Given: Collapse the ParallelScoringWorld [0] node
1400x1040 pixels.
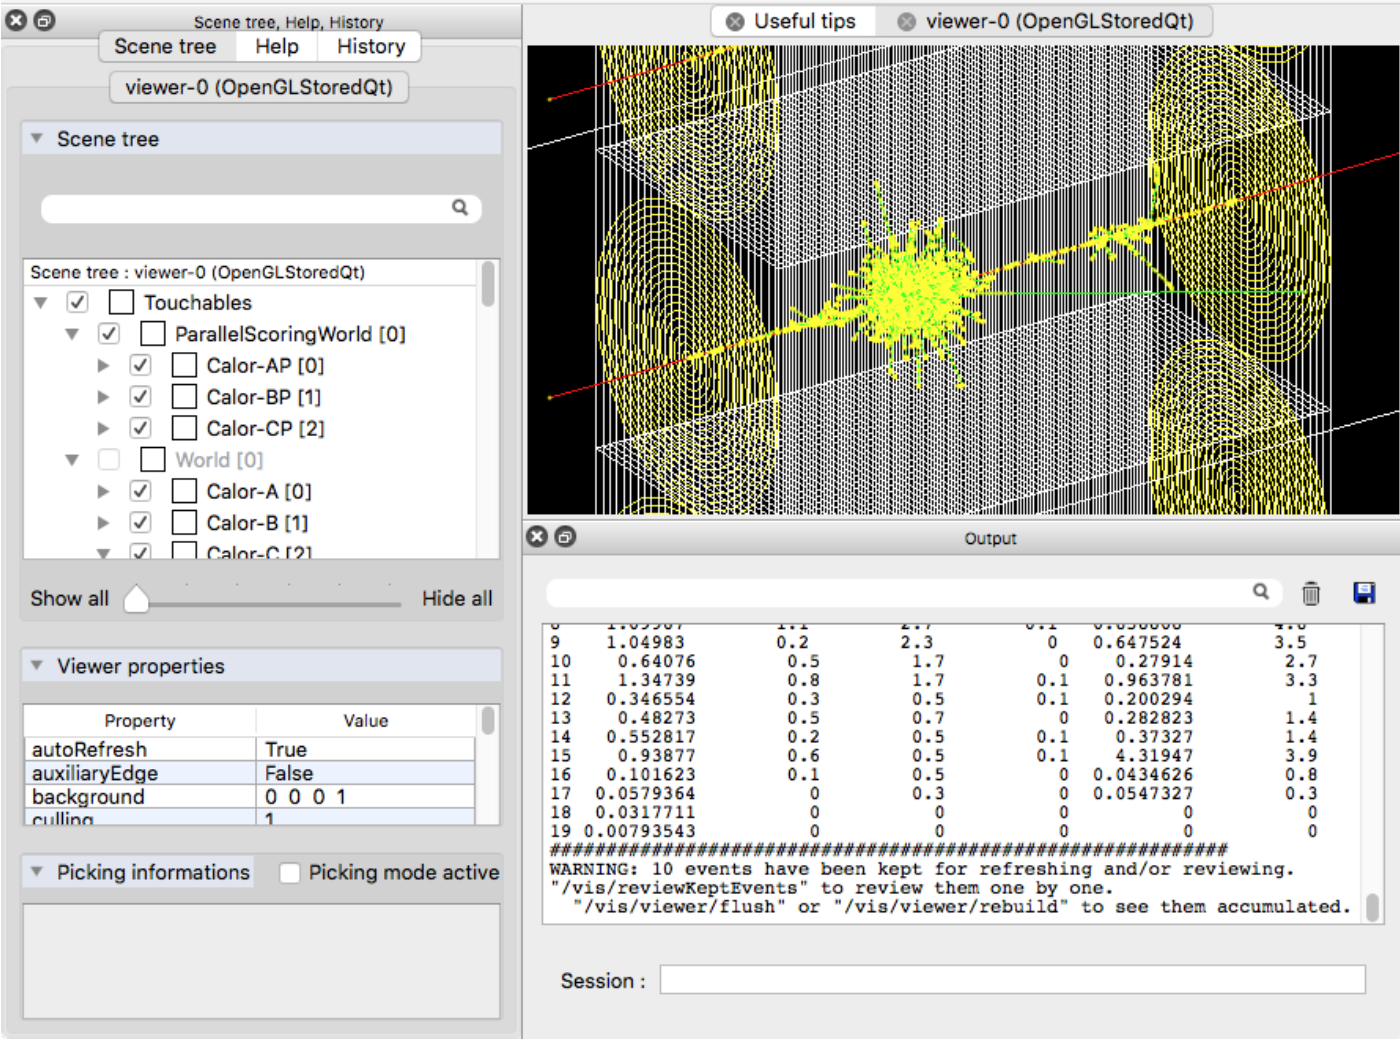Looking at the screenshot, I should pyautogui.click(x=72, y=334).
